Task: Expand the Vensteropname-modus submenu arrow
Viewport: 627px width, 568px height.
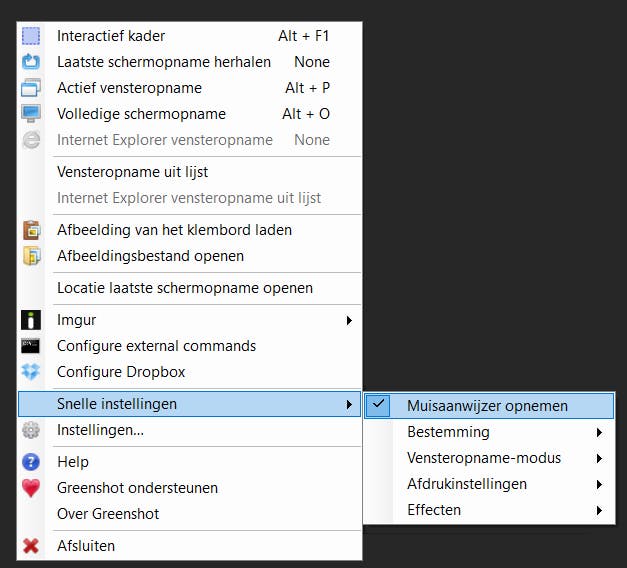Action: pyautogui.click(x=599, y=458)
